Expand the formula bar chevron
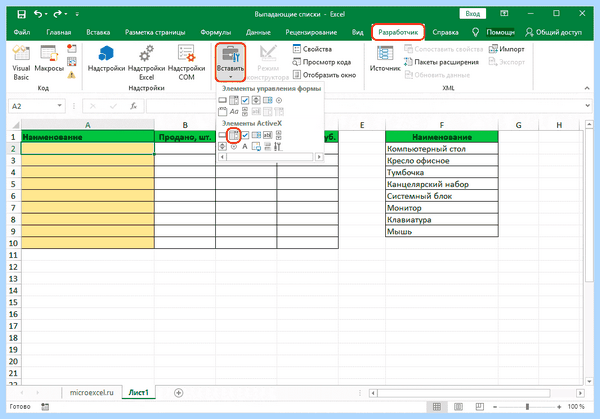The height and width of the screenshot is (419, 600). [x=588, y=105]
